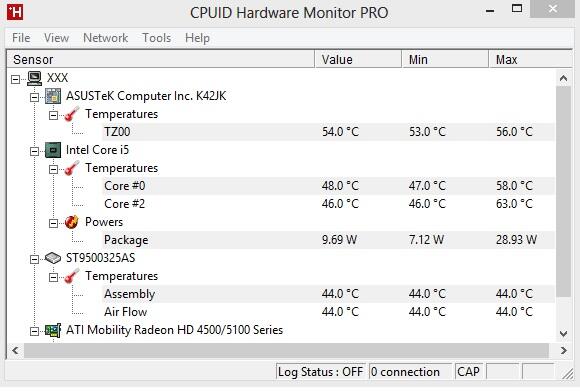Screen dimensions: 580x391
Task: Click the horizontal scrollbar track
Action: click(x=286, y=350)
